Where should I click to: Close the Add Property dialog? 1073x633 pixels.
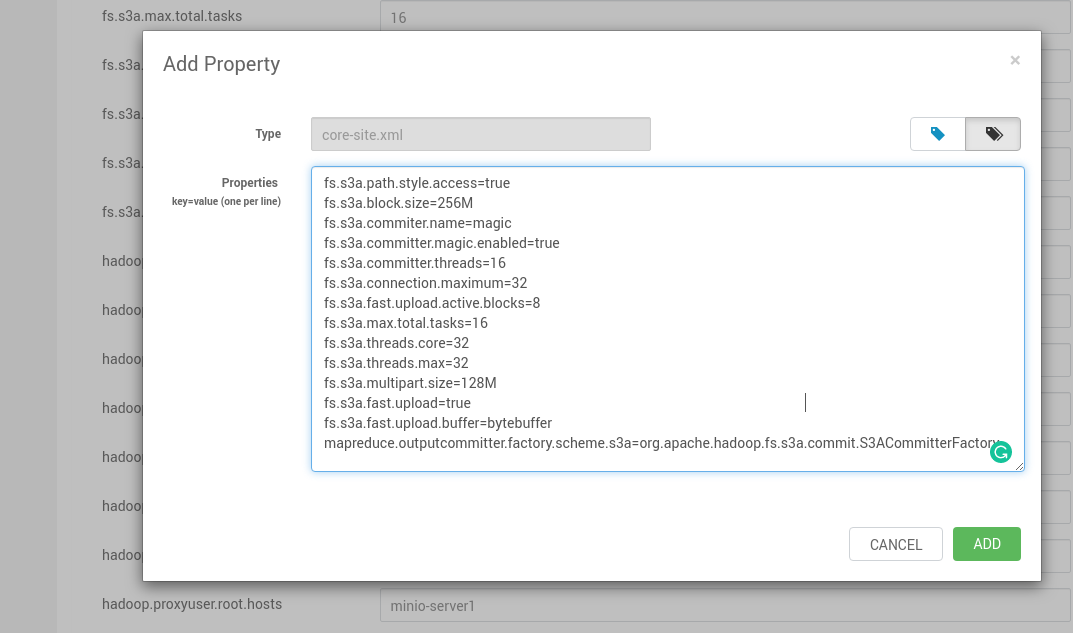coord(1015,61)
